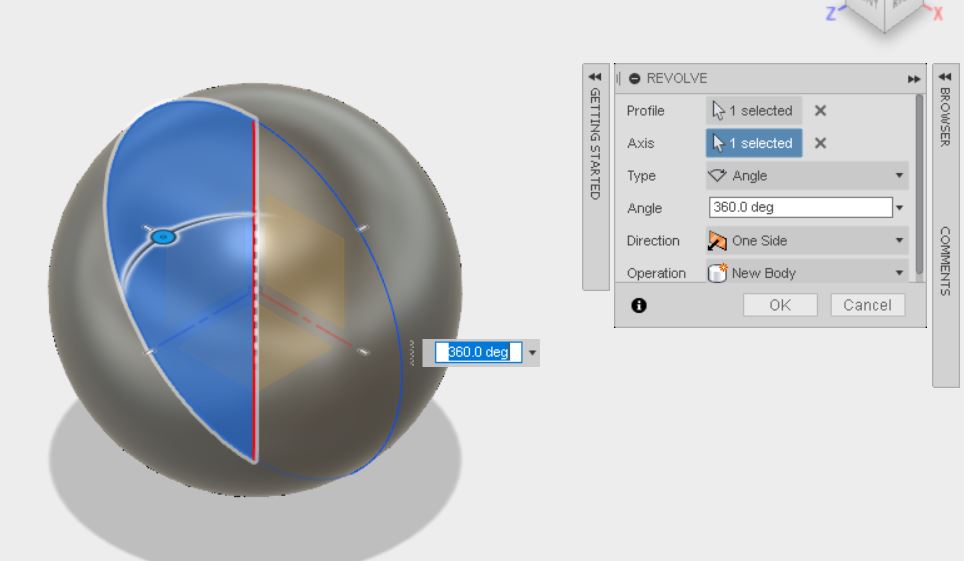Click the Revolve dialog scrollbar
The image size is (964, 561).
920,185
